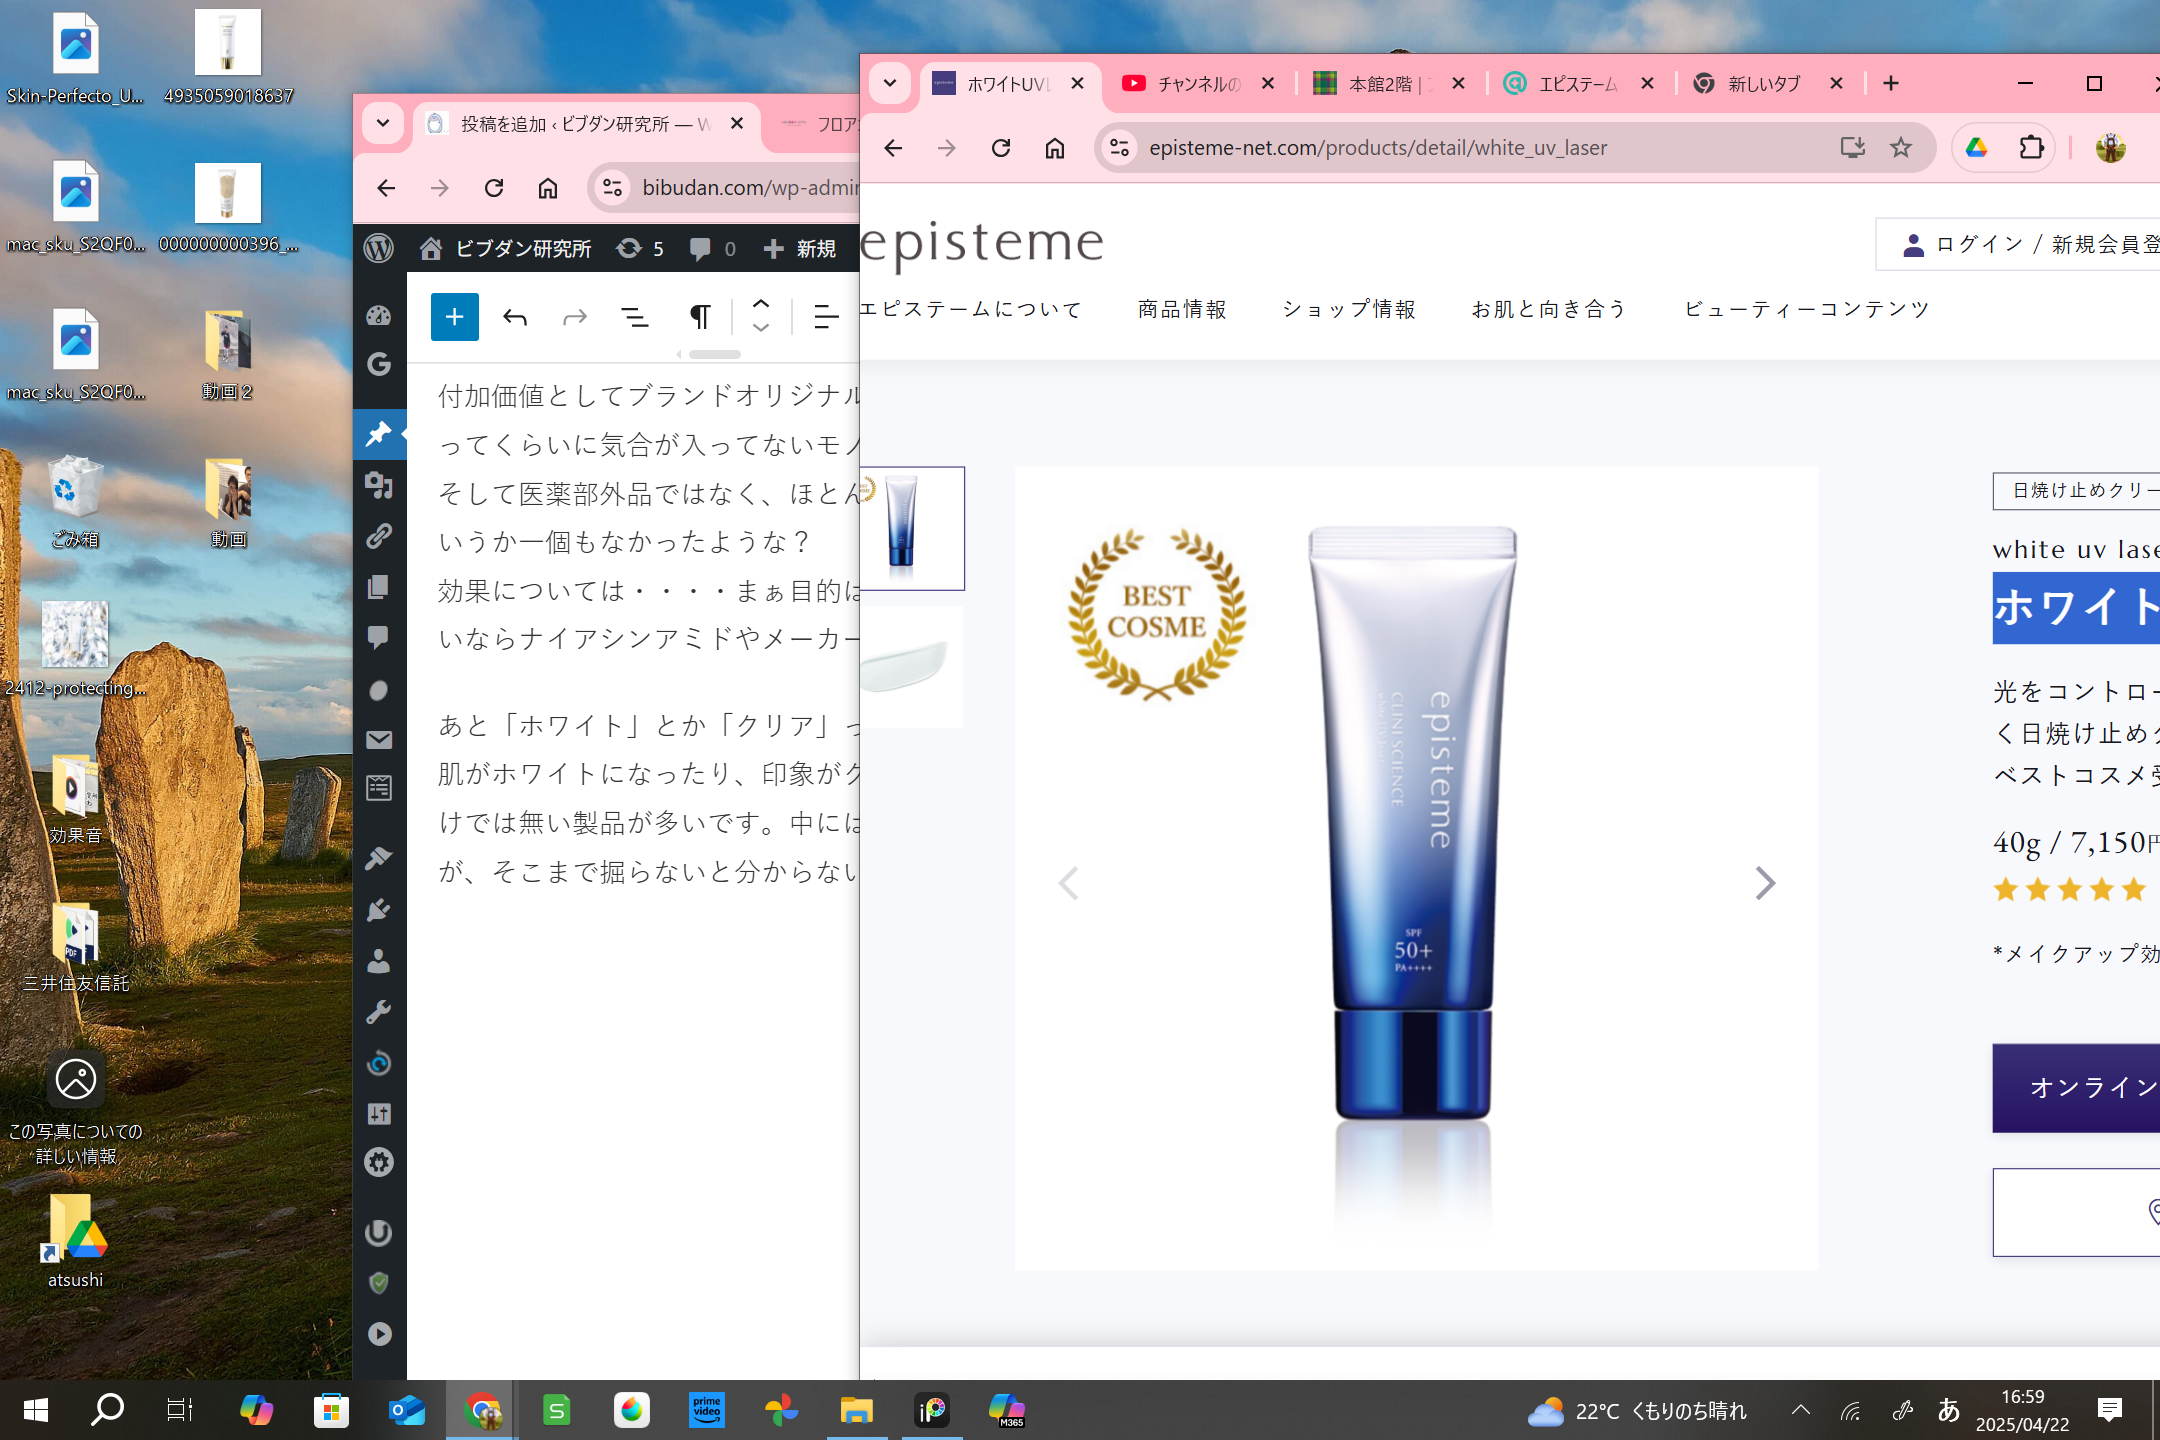Viewport: 2160px width, 1440px height.
Task: Open the Media library sidebar icon
Action: coord(379,485)
